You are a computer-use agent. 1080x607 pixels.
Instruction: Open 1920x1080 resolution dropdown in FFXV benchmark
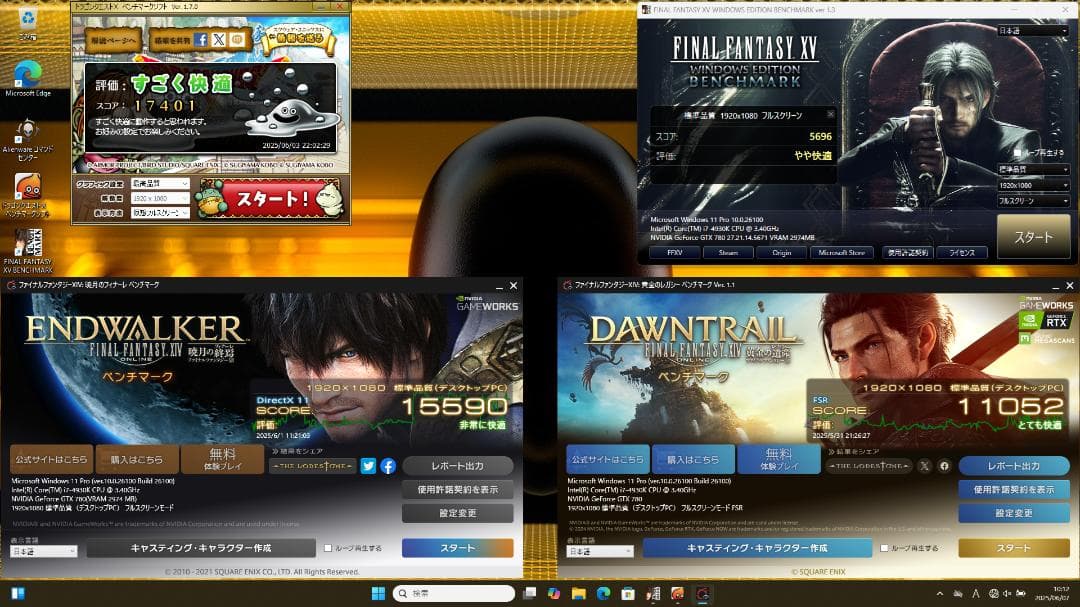pos(1033,185)
